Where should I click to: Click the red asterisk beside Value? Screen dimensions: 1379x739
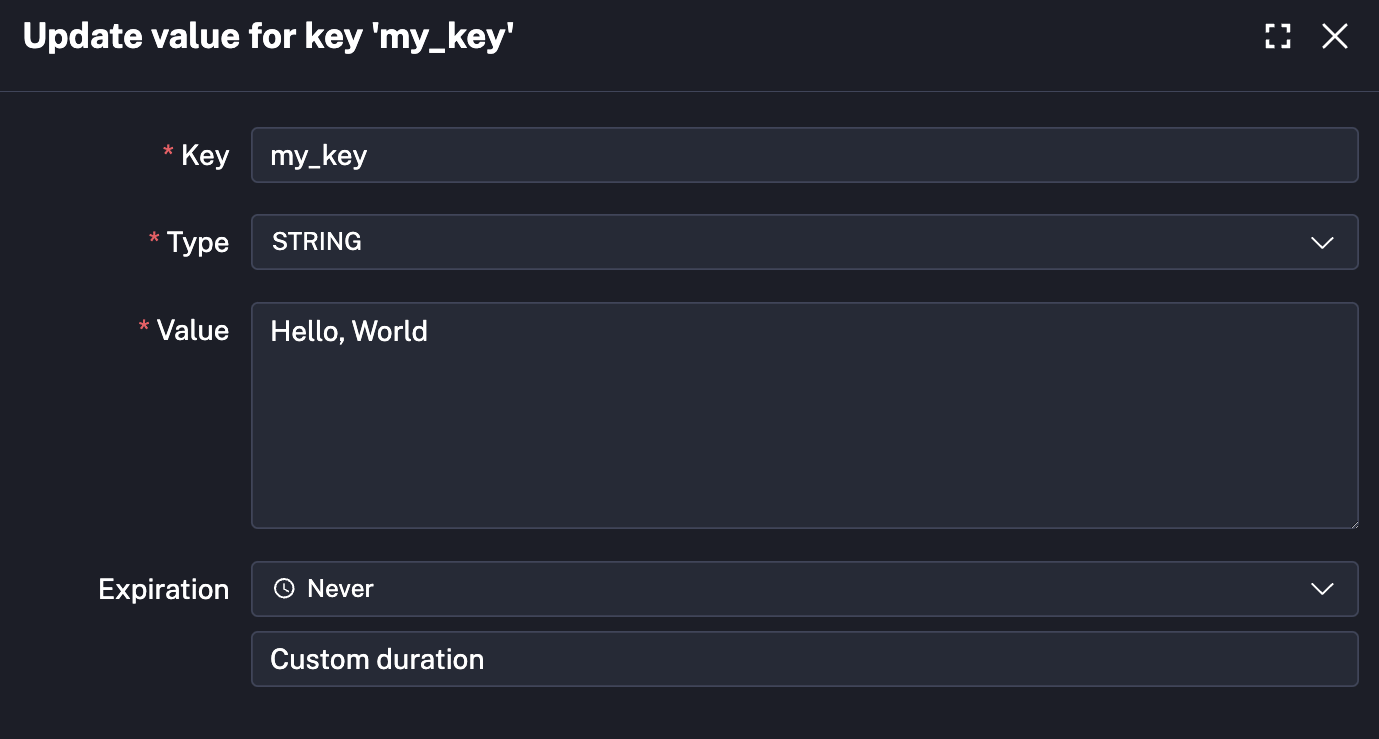pos(144,328)
